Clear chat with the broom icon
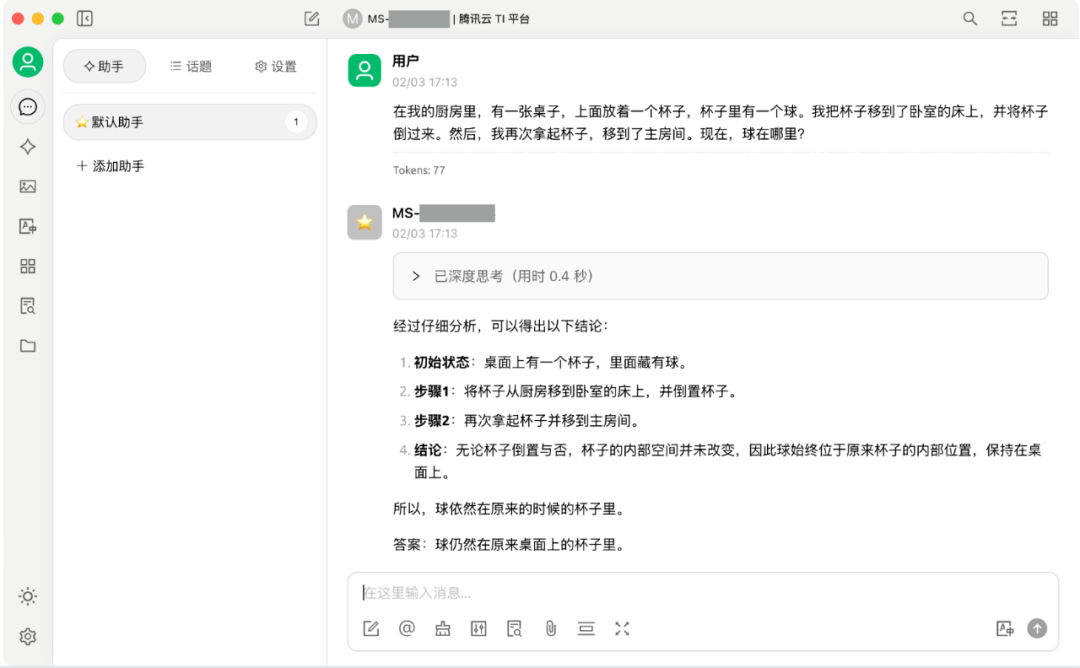This screenshot has height=668, width=1080. pos(443,628)
